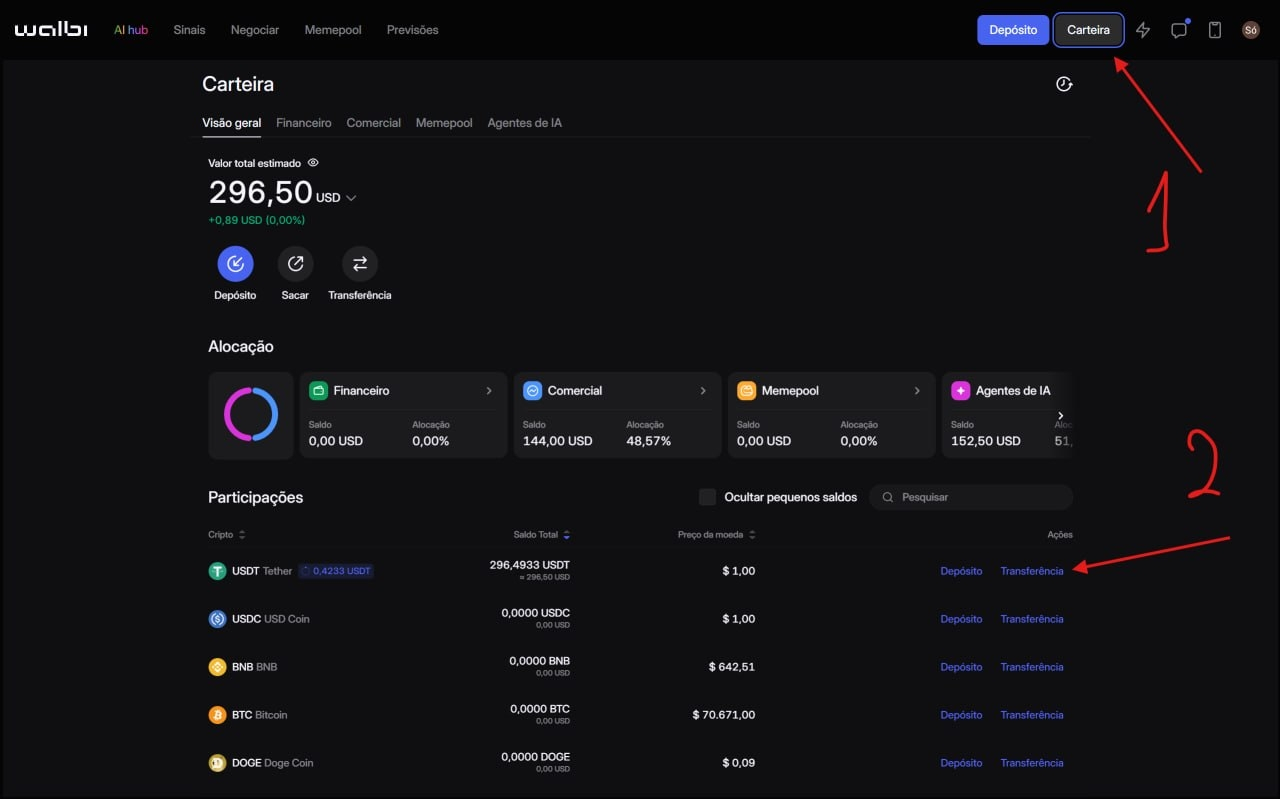Open the chat messages icon
The width and height of the screenshot is (1280, 799).
1179,30
